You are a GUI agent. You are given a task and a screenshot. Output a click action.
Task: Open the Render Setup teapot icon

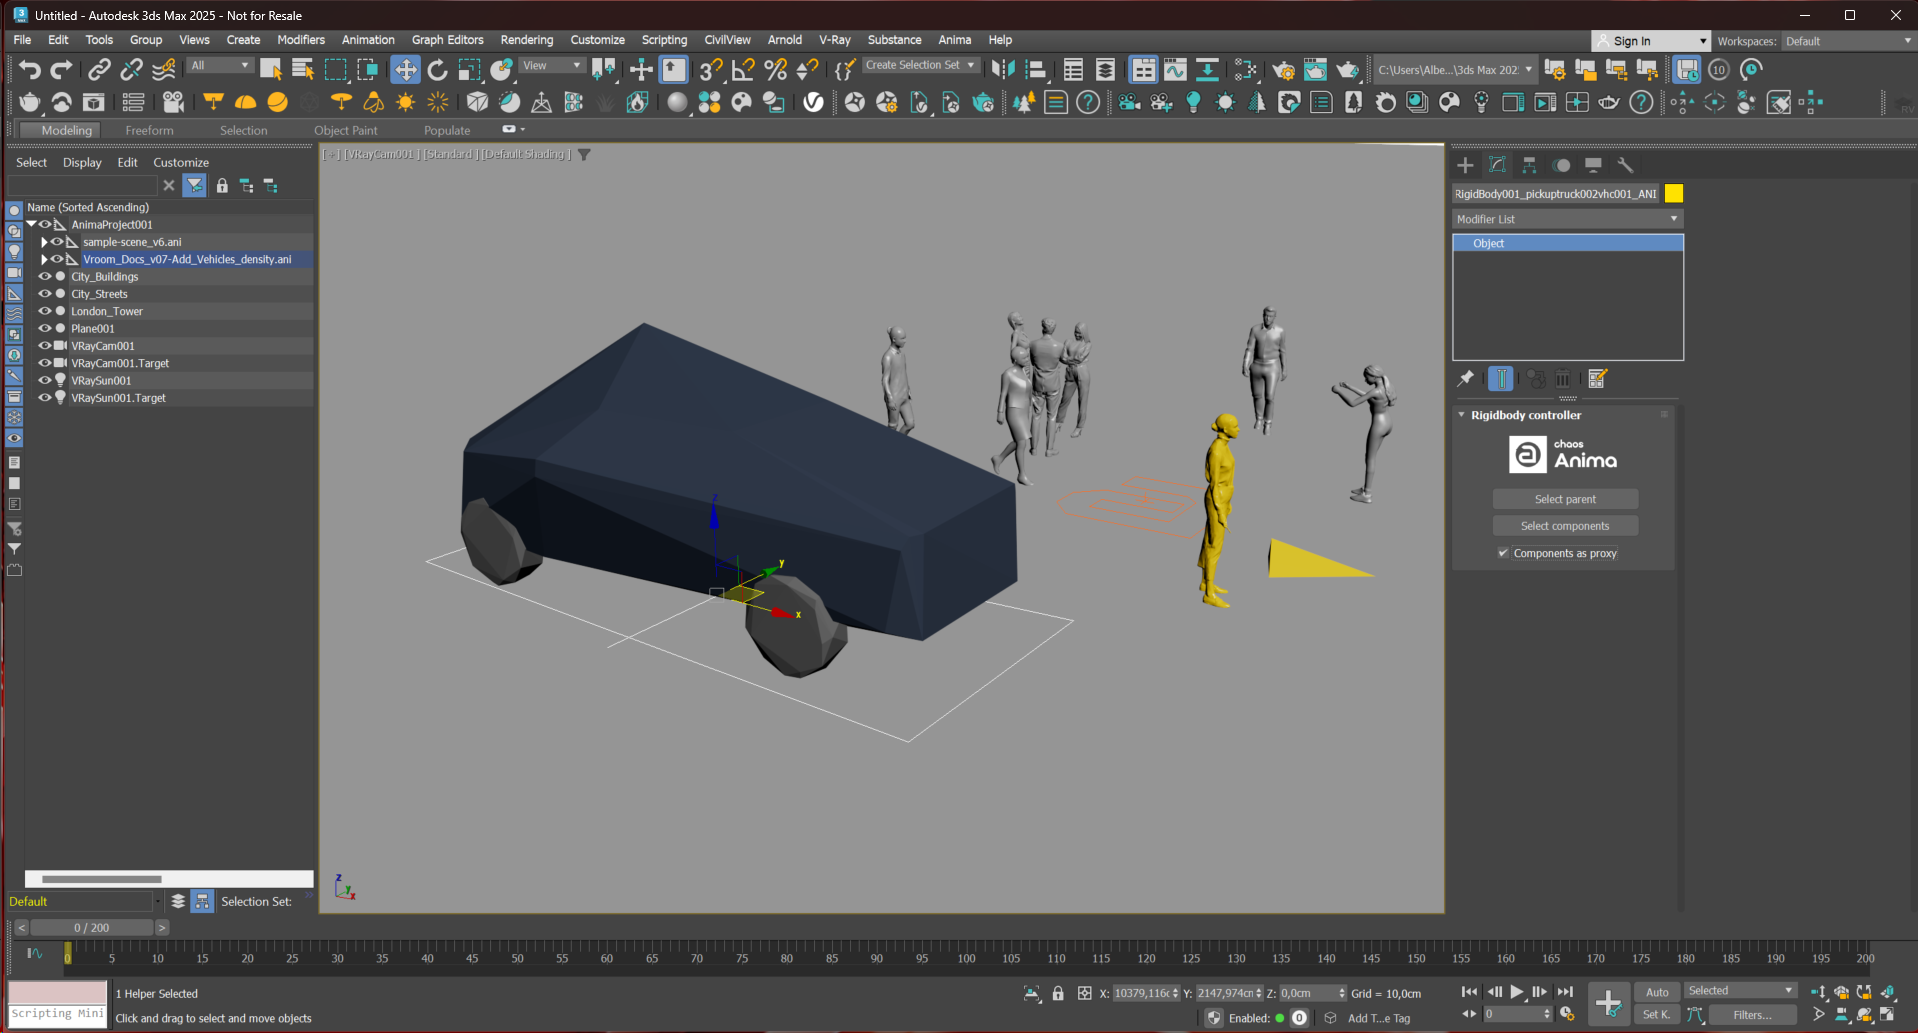click(x=1284, y=69)
